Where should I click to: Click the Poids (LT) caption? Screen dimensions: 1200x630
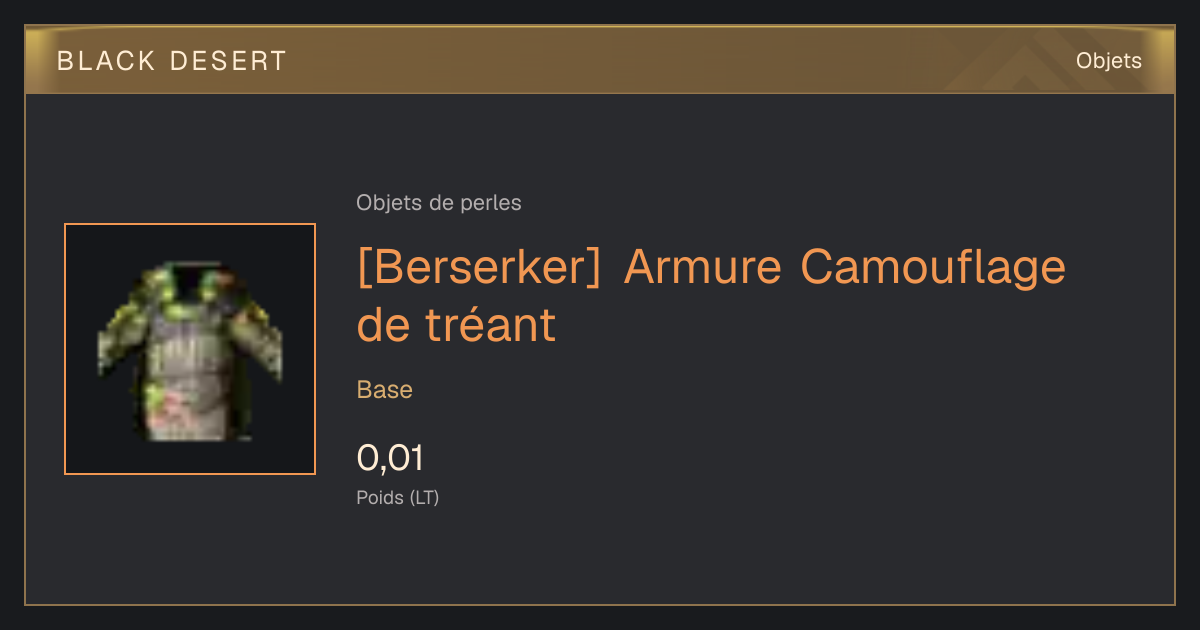pos(398,497)
